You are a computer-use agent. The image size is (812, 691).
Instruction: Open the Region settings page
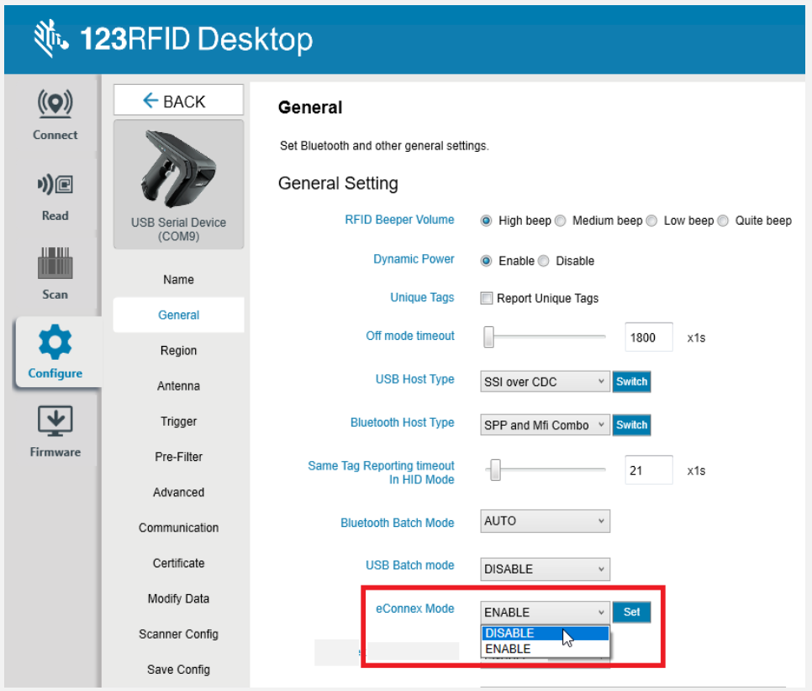pyautogui.click(x=178, y=351)
